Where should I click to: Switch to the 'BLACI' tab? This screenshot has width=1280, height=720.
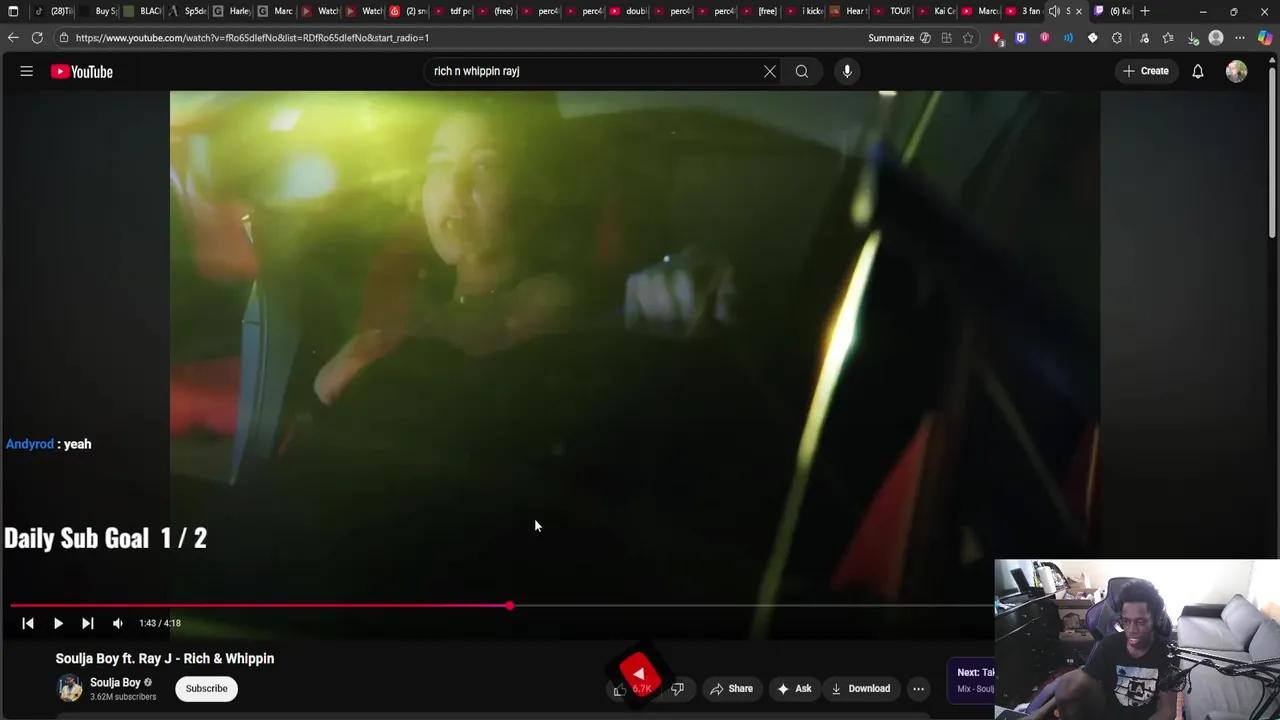point(143,11)
